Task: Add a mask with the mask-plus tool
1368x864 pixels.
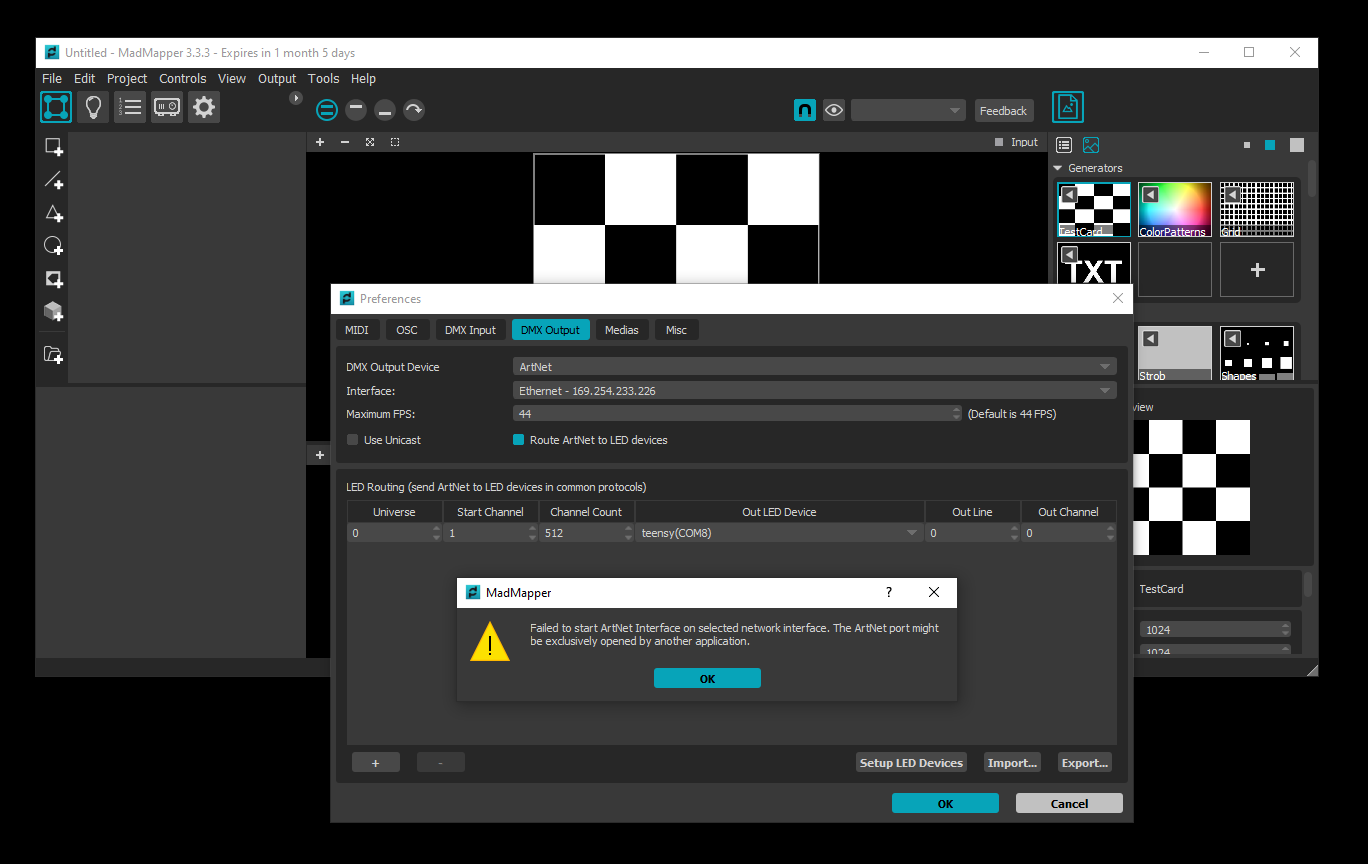Action: tap(54, 279)
